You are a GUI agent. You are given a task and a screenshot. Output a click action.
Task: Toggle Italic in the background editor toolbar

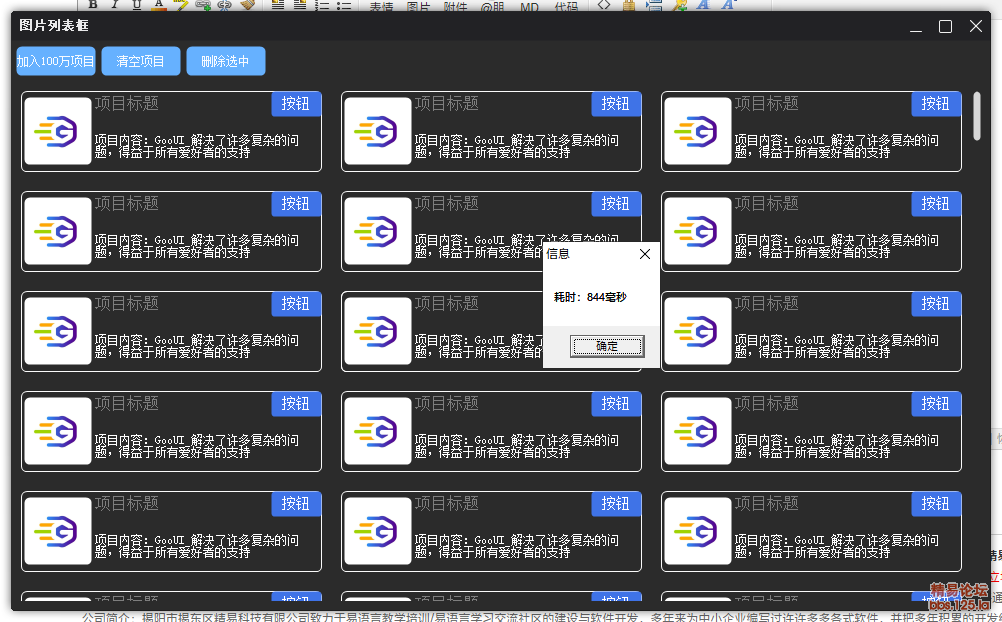[115, 4]
